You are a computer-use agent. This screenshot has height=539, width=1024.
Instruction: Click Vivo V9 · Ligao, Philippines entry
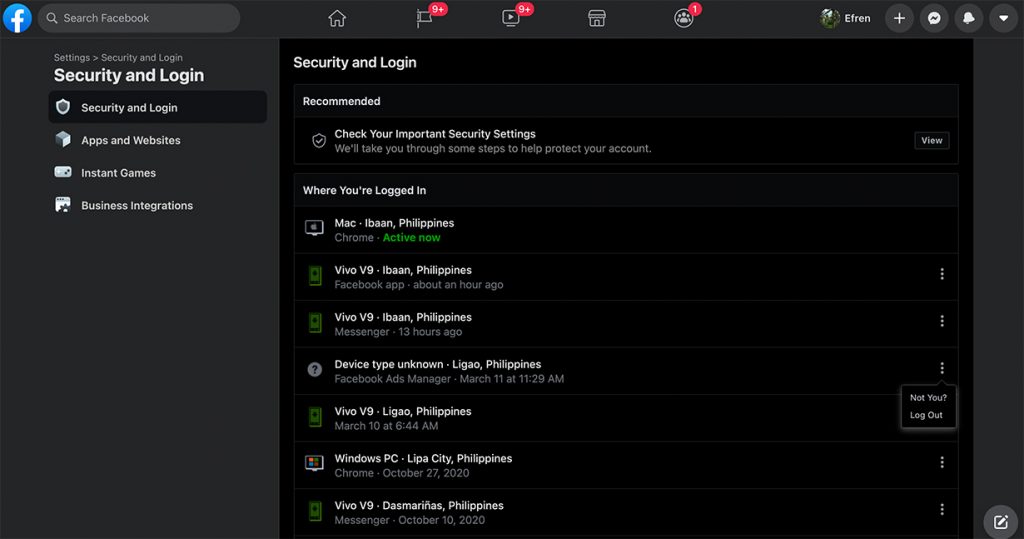pos(402,412)
